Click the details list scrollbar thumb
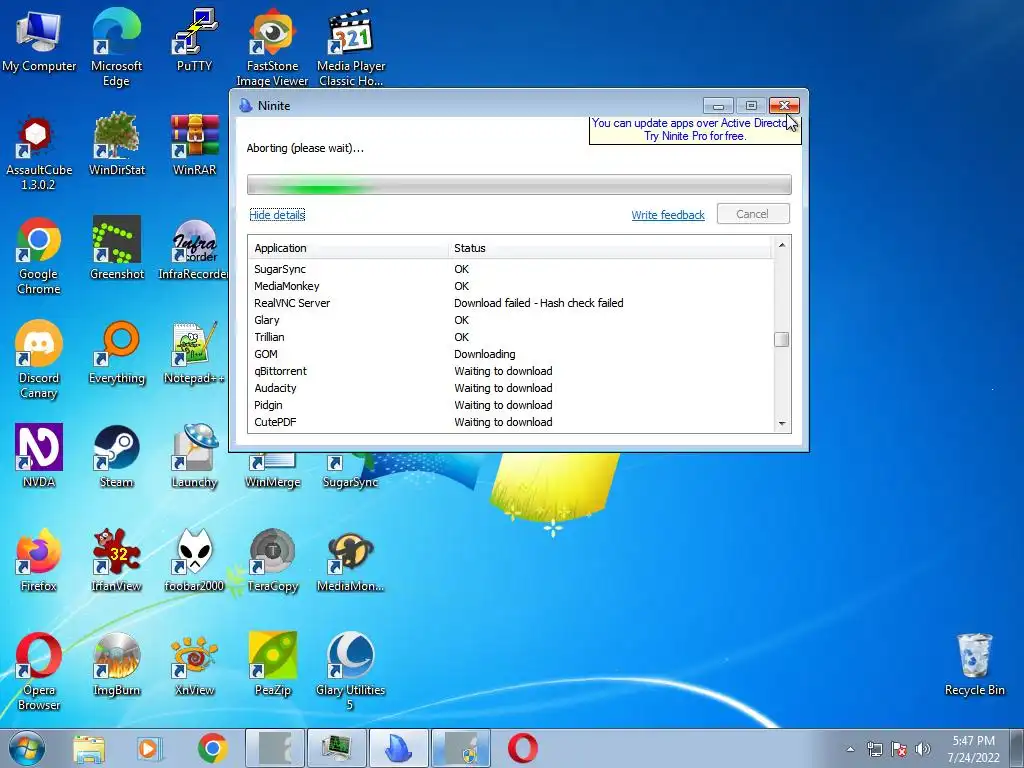Viewport: 1024px width, 768px height. (x=782, y=340)
